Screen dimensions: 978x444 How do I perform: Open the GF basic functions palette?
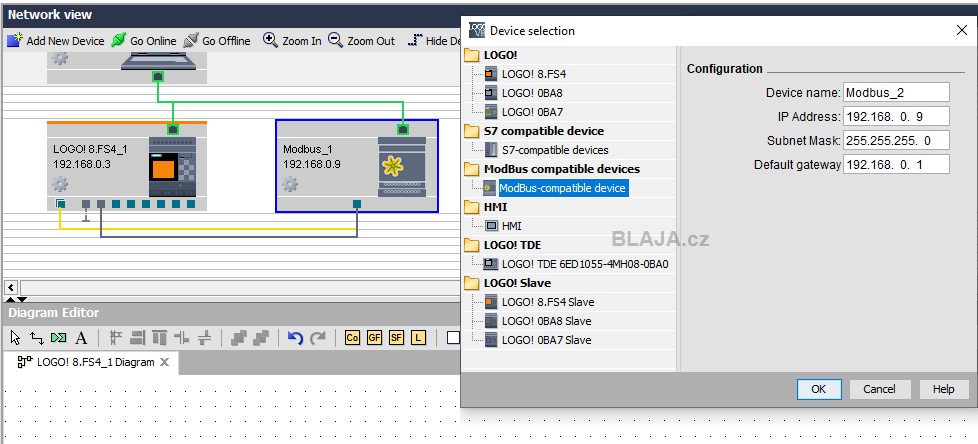(x=374, y=338)
